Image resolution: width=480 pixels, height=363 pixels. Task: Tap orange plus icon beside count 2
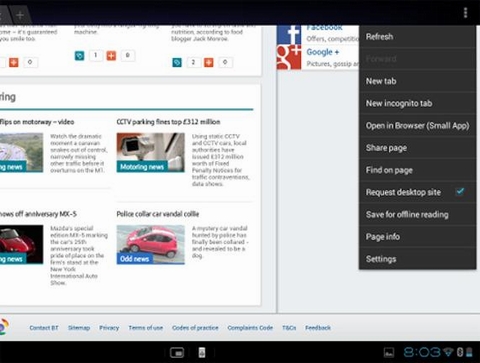pyautogui.click(x=209, y=62)
